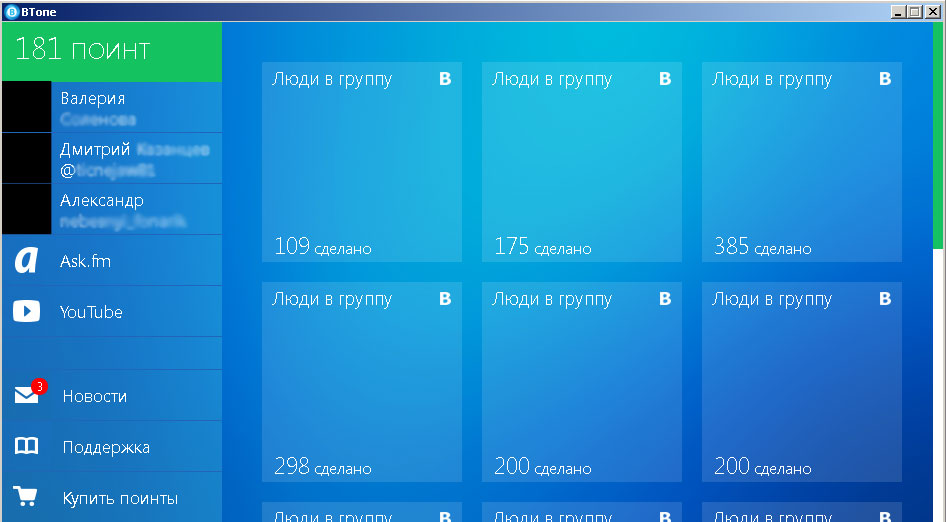This screenshot has width=946, height=522.
Task: Open Поддержка in the sidebar
Action: (112, 447)
